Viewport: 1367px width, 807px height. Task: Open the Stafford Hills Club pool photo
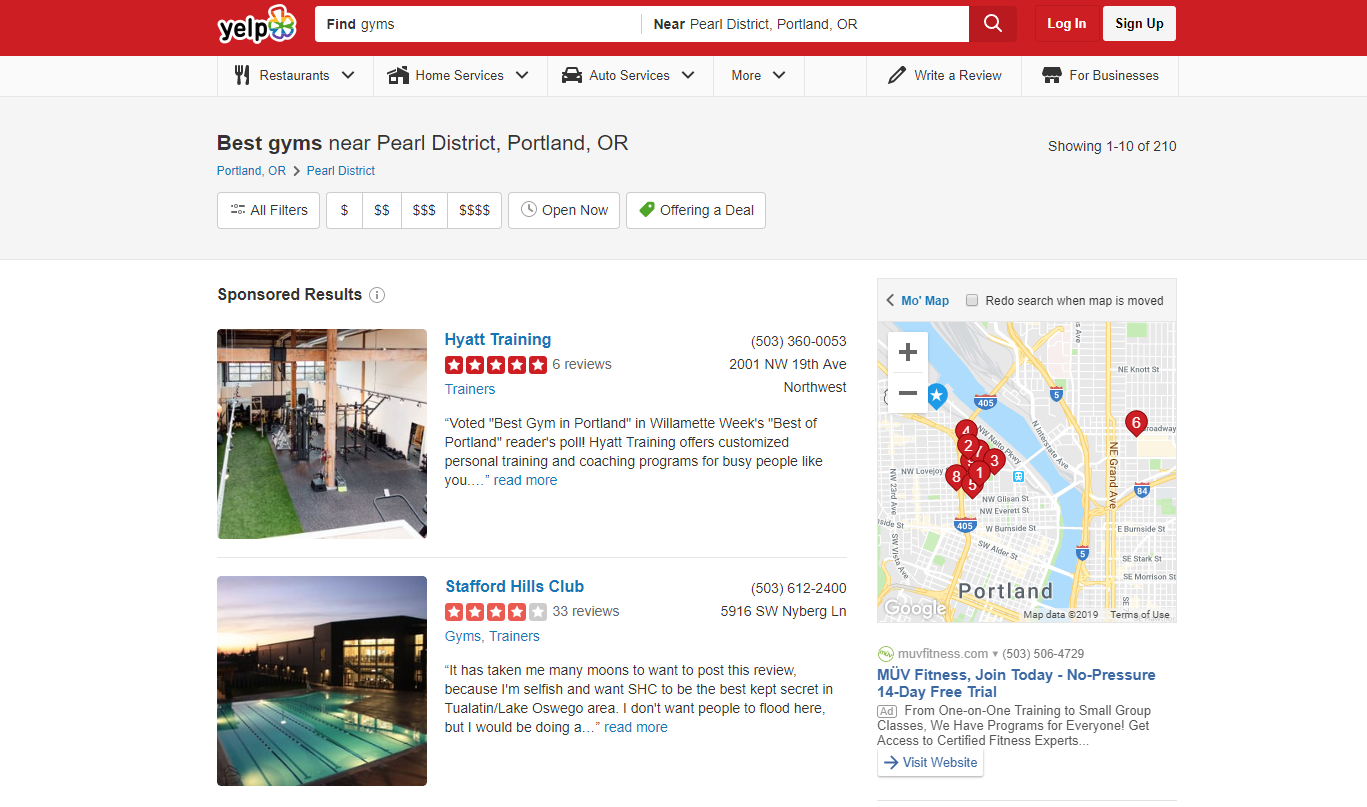coord(322,681)
